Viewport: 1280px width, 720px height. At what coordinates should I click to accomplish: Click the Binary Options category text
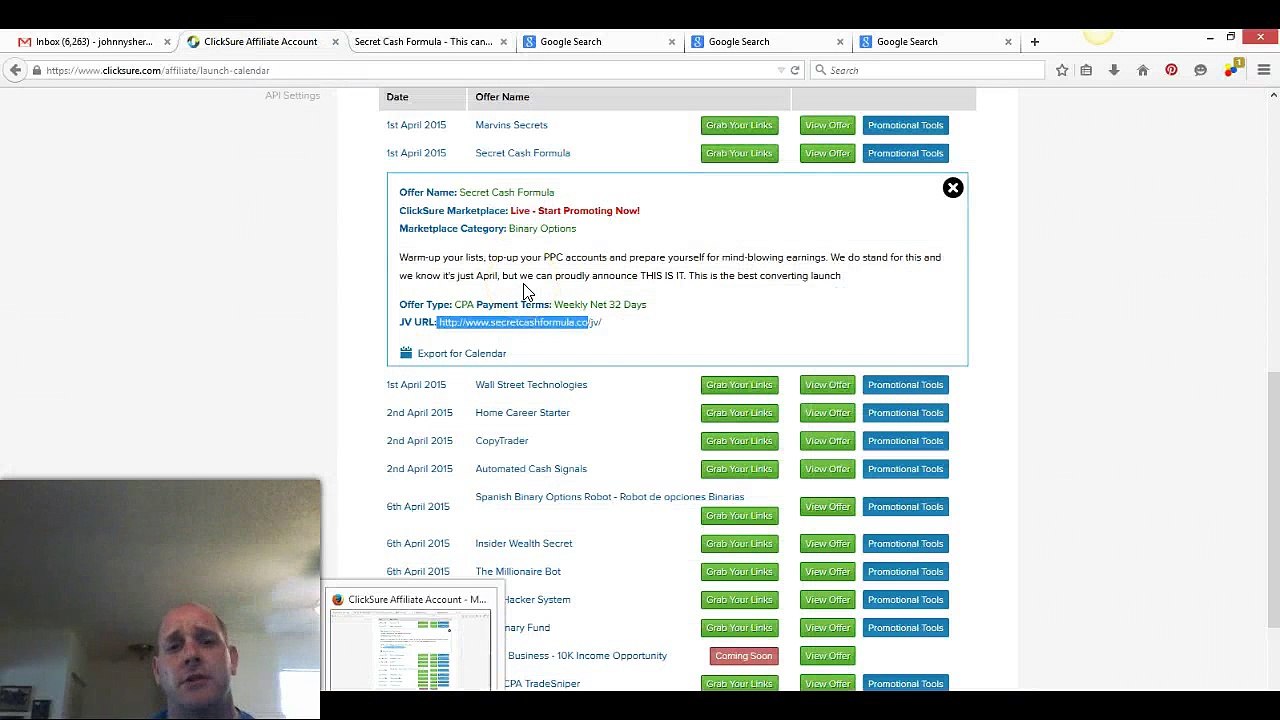point(542,228)
